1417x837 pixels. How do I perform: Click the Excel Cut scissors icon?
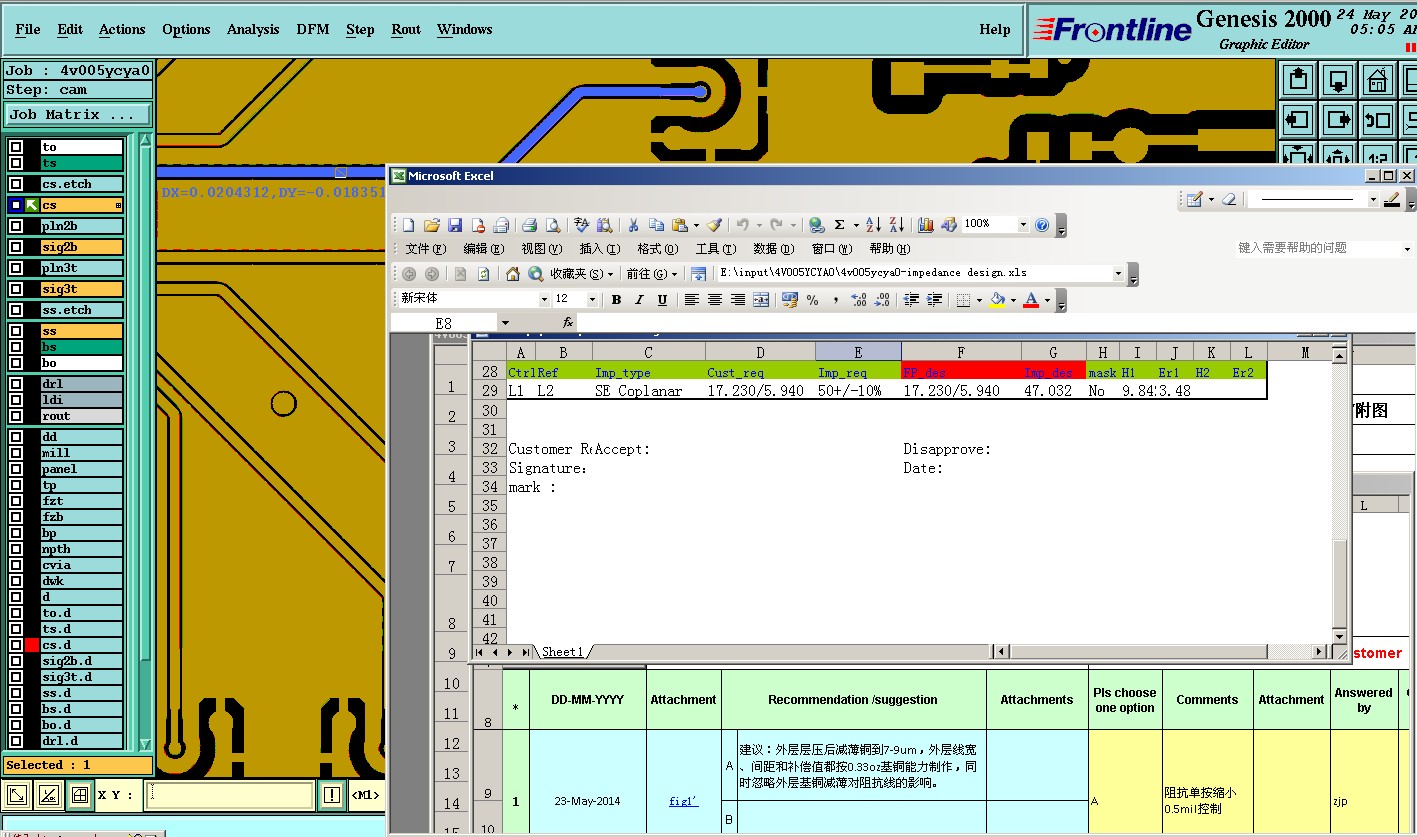click(633, 225)
